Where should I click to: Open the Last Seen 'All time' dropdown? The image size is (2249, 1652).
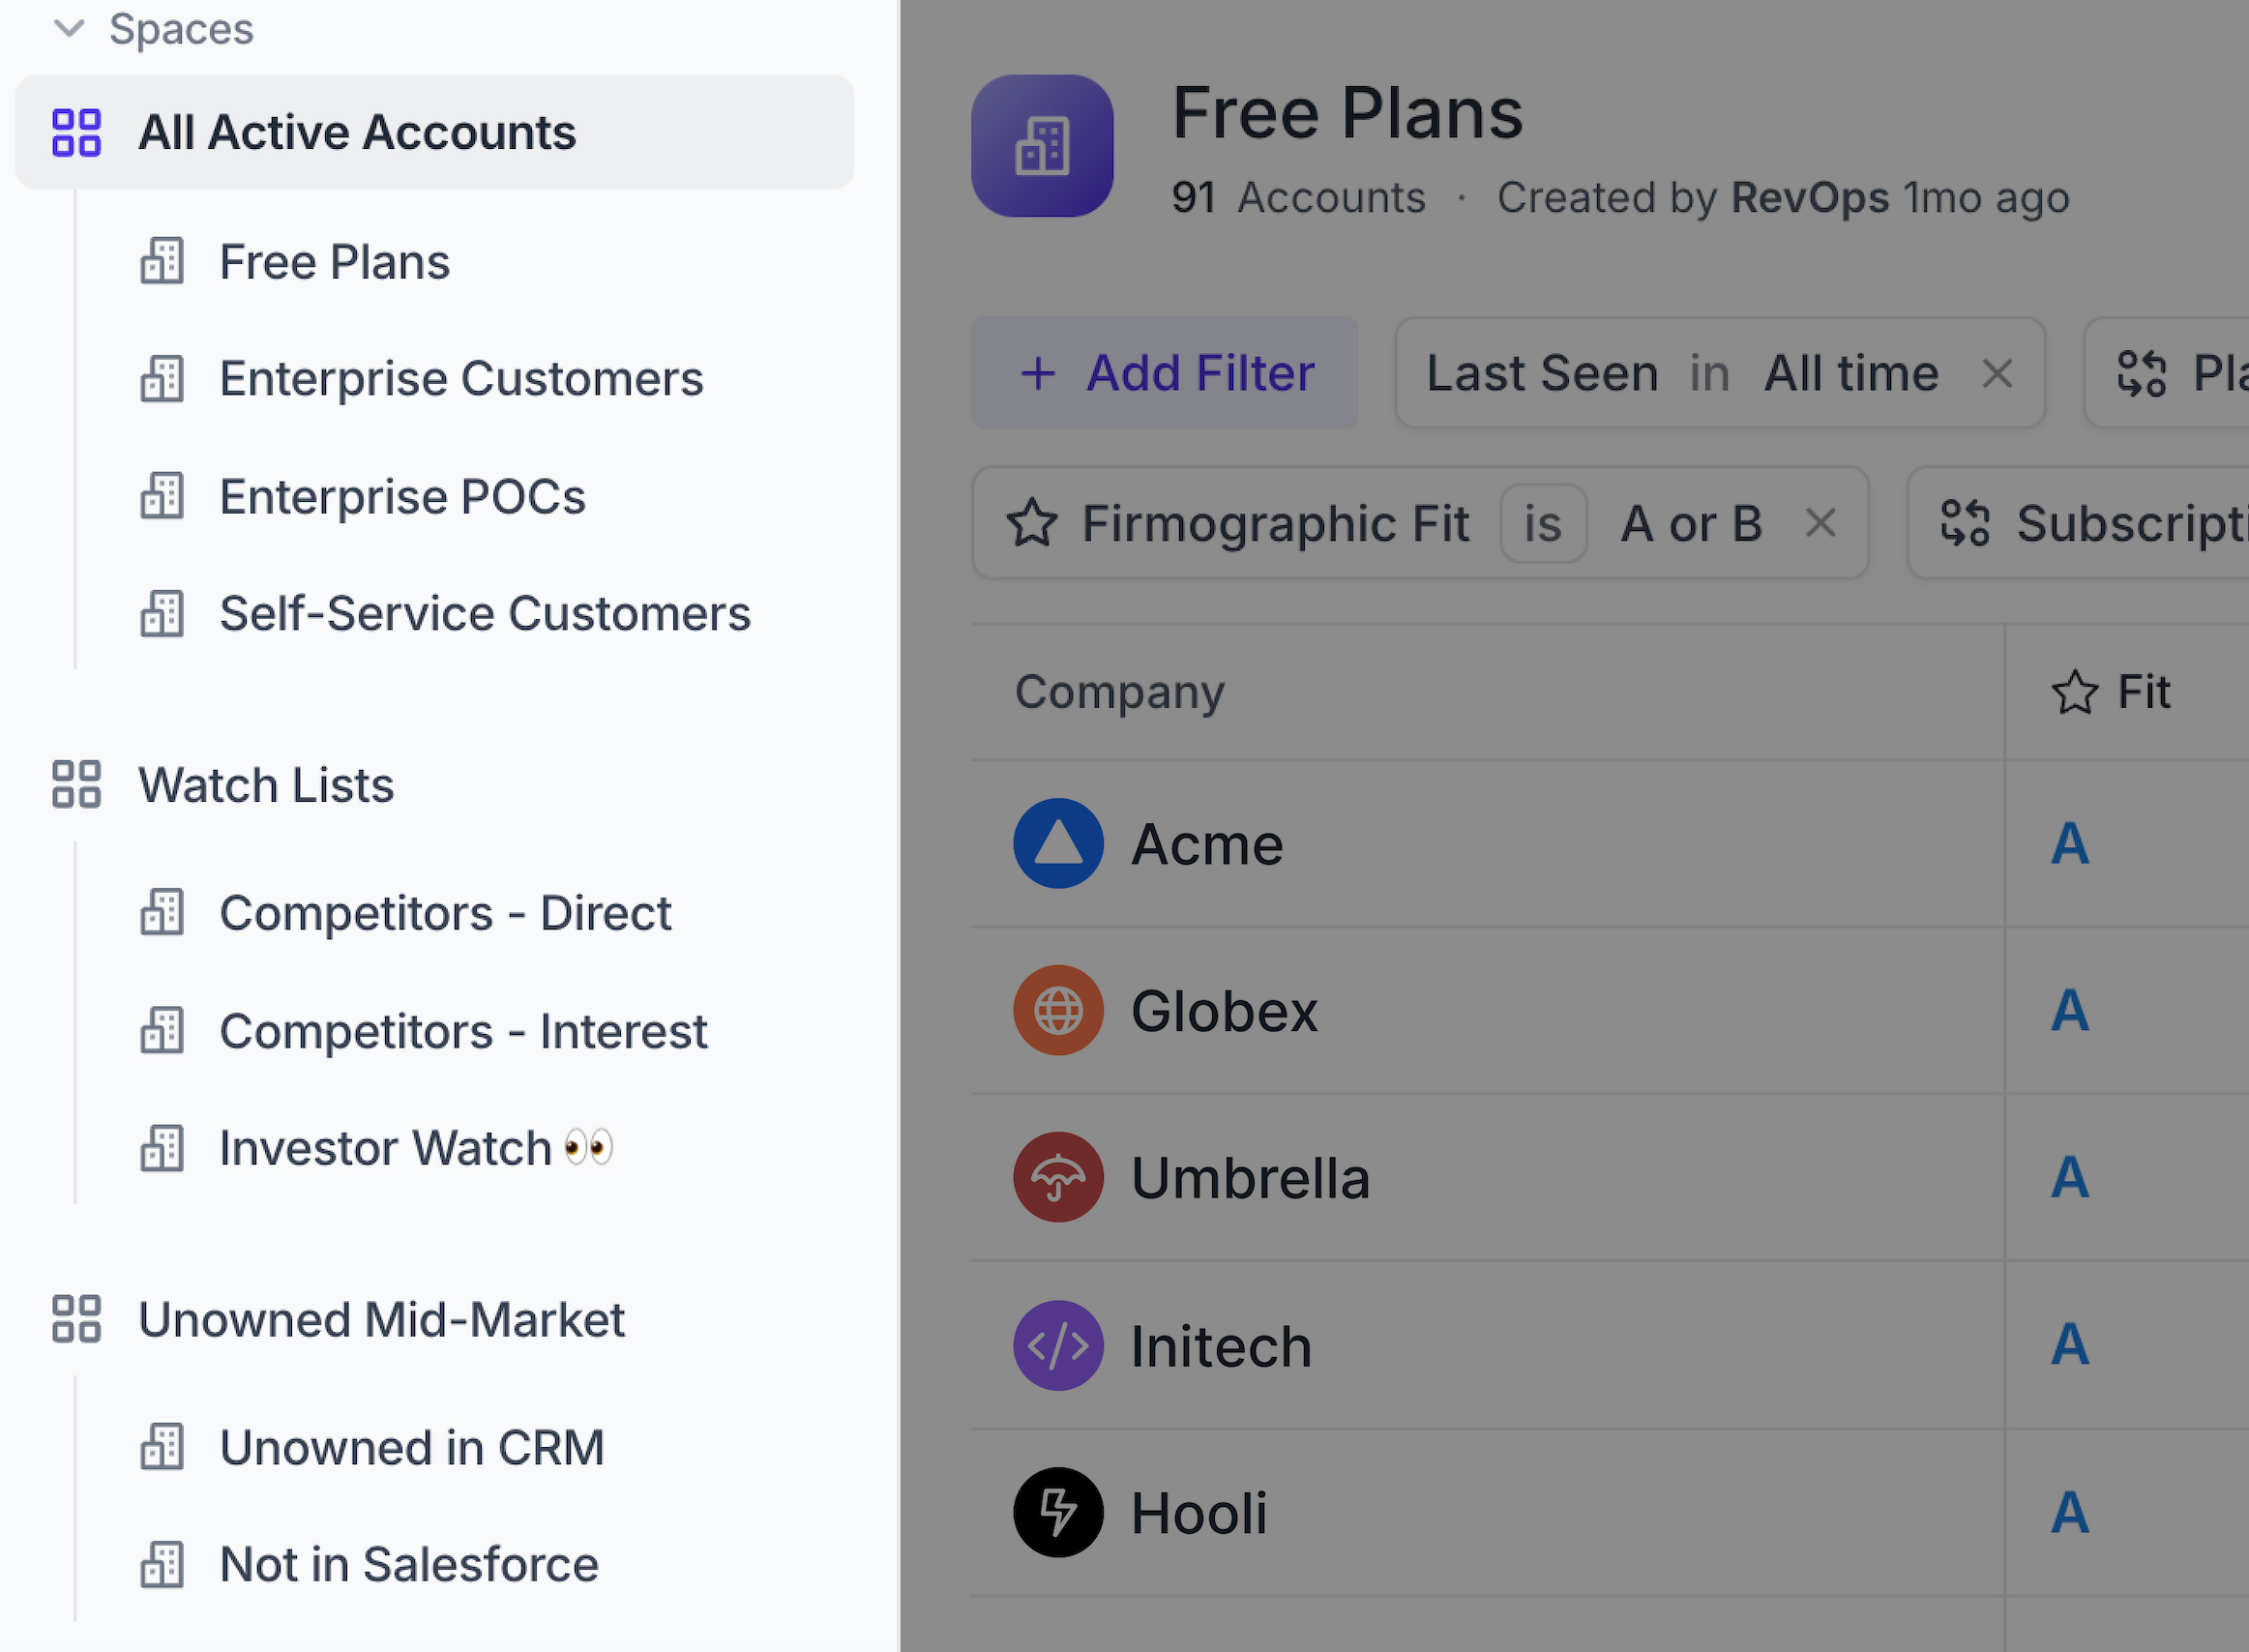pos(1850,374)
